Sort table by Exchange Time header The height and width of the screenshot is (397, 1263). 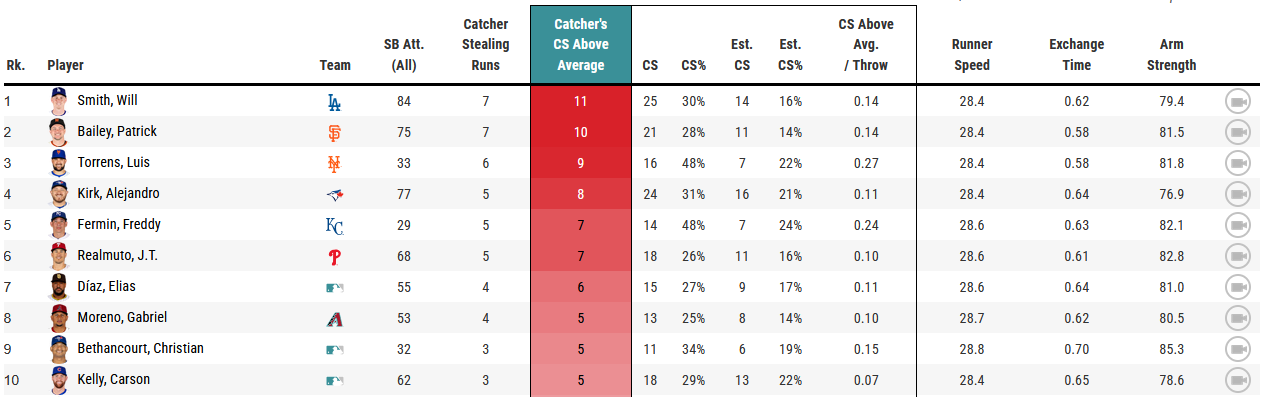(x=1076, y=55)
